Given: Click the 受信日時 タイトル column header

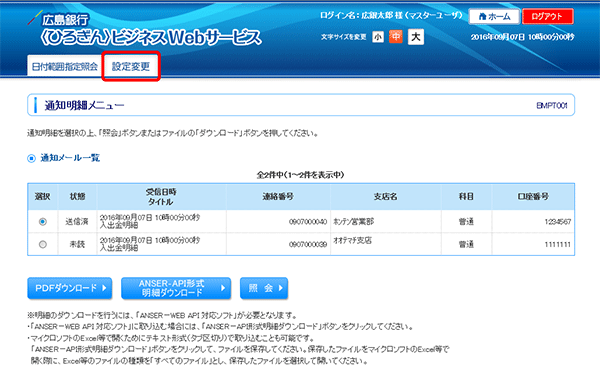Looking at the screenshot, I should tap(161, 197).
